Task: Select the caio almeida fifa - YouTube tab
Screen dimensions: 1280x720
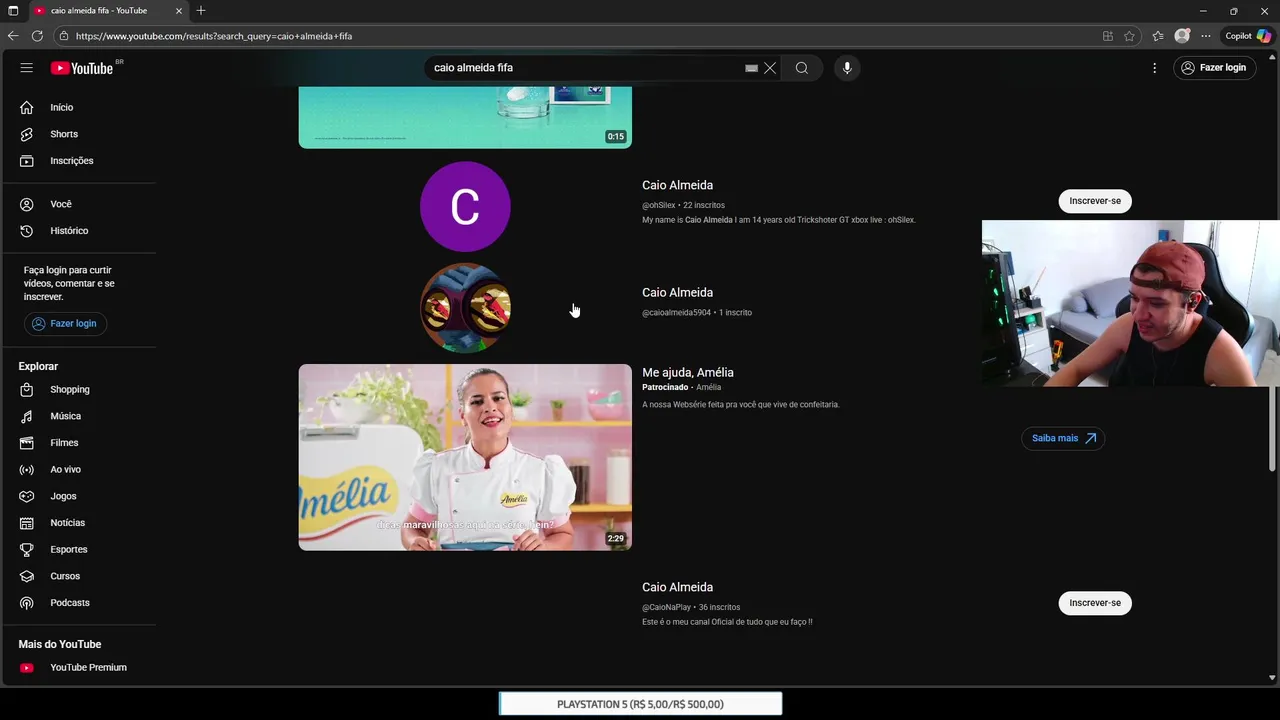Action: coord(108,11)
